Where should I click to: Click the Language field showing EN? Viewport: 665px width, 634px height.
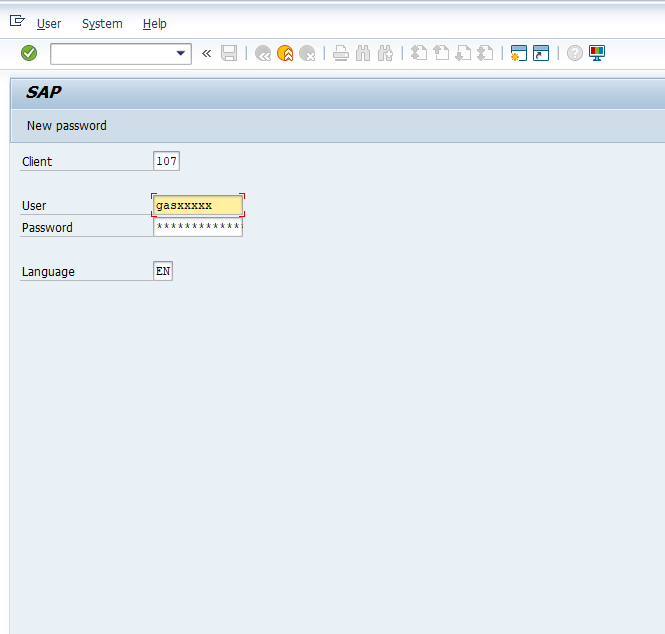click(163, 271)
